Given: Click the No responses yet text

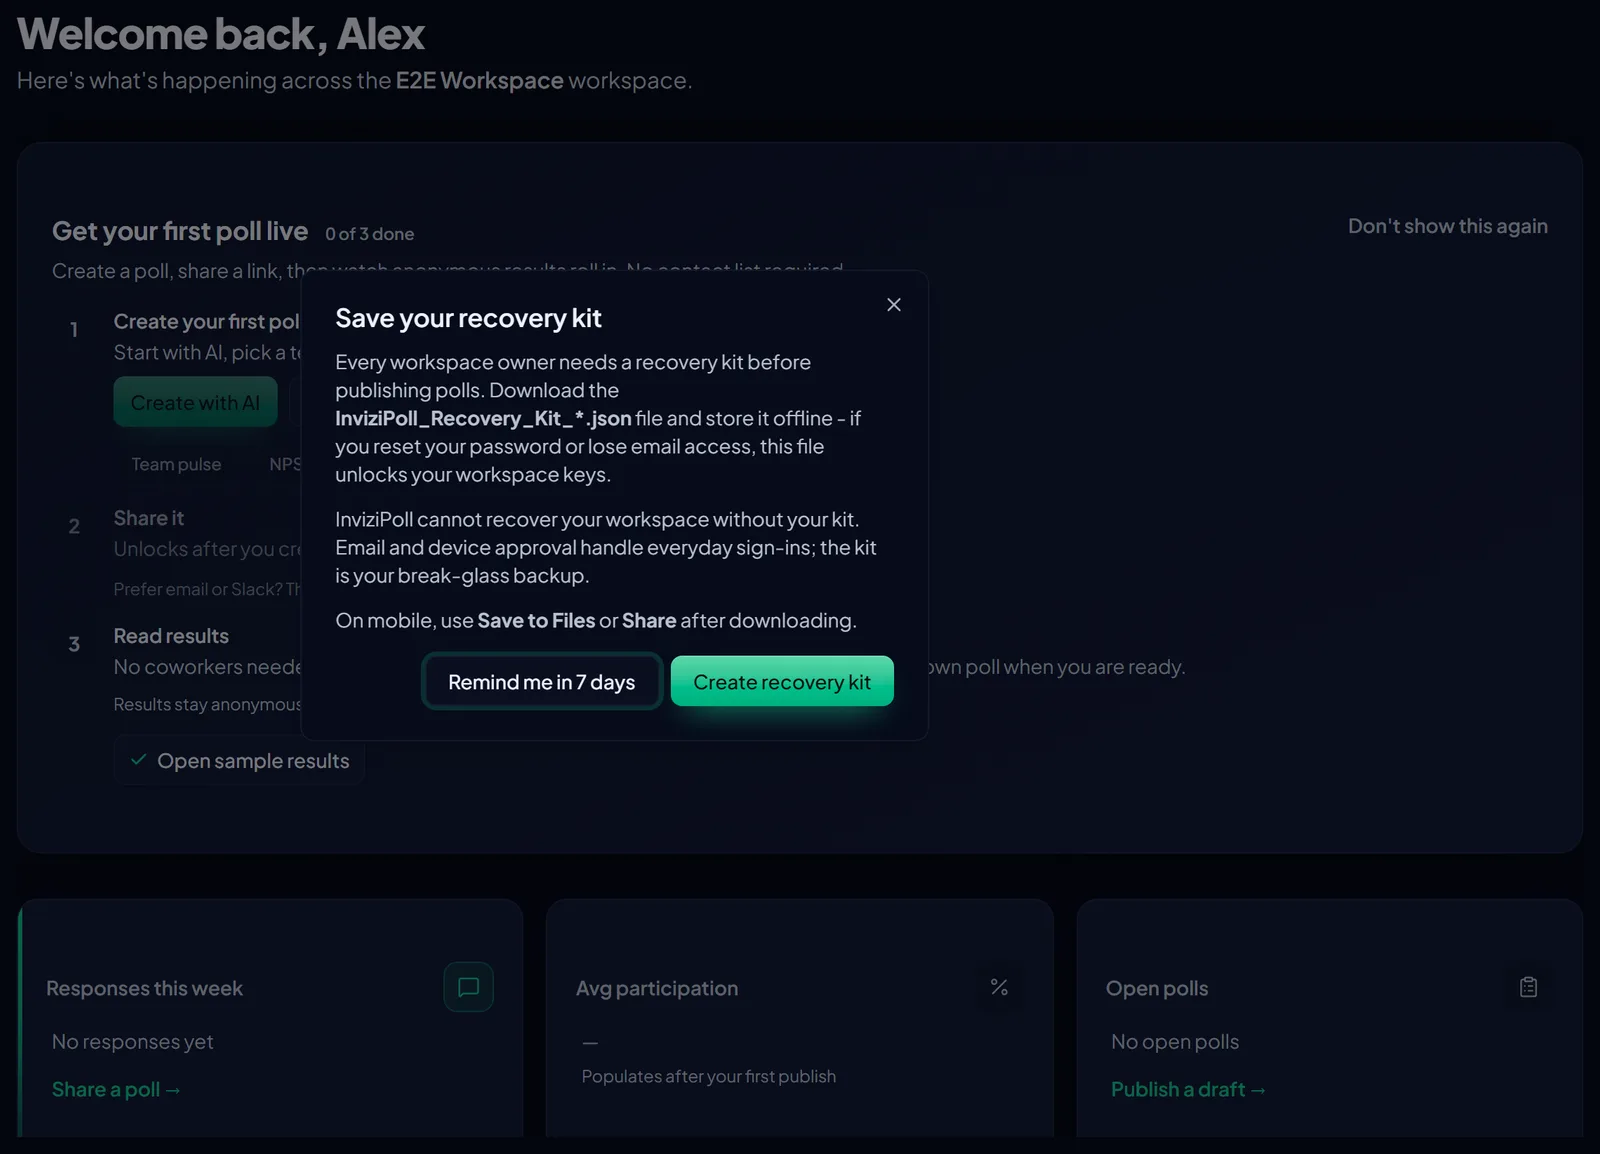Looking at the screenshot, I should (x=133, y=1042).
